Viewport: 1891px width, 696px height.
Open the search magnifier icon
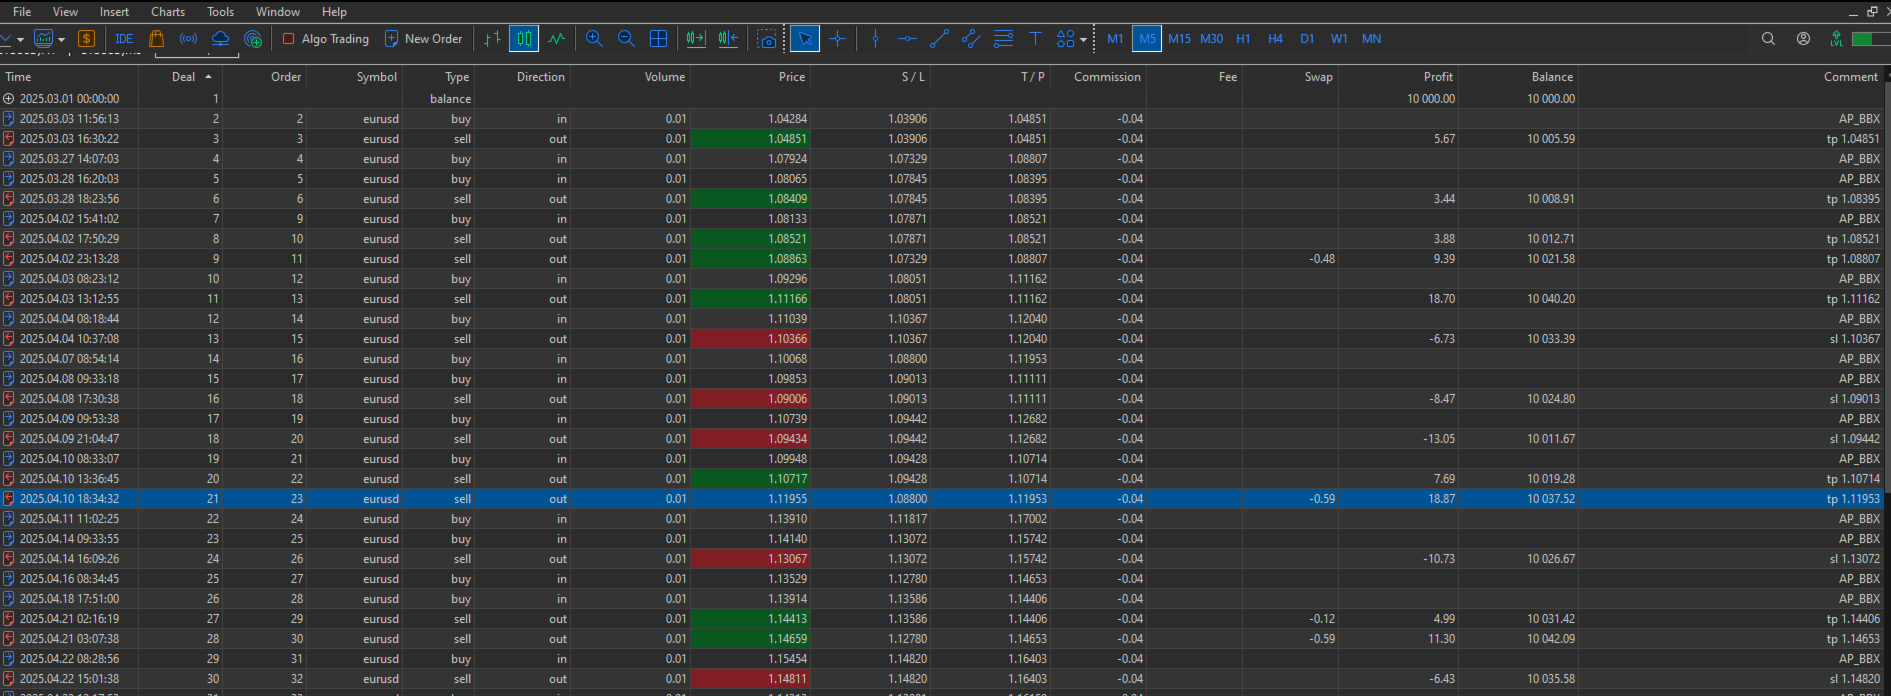(1768, 39)
